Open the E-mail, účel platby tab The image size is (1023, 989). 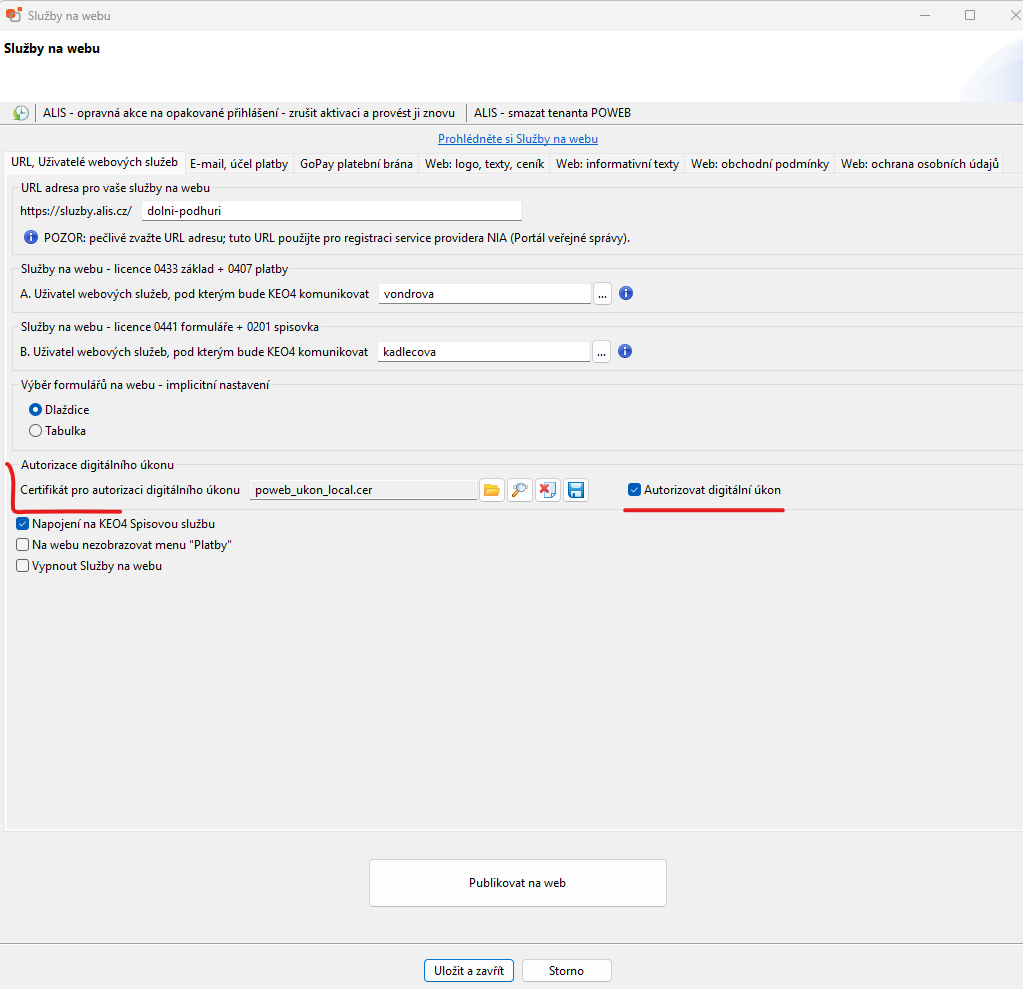click(x=239, y=164)
